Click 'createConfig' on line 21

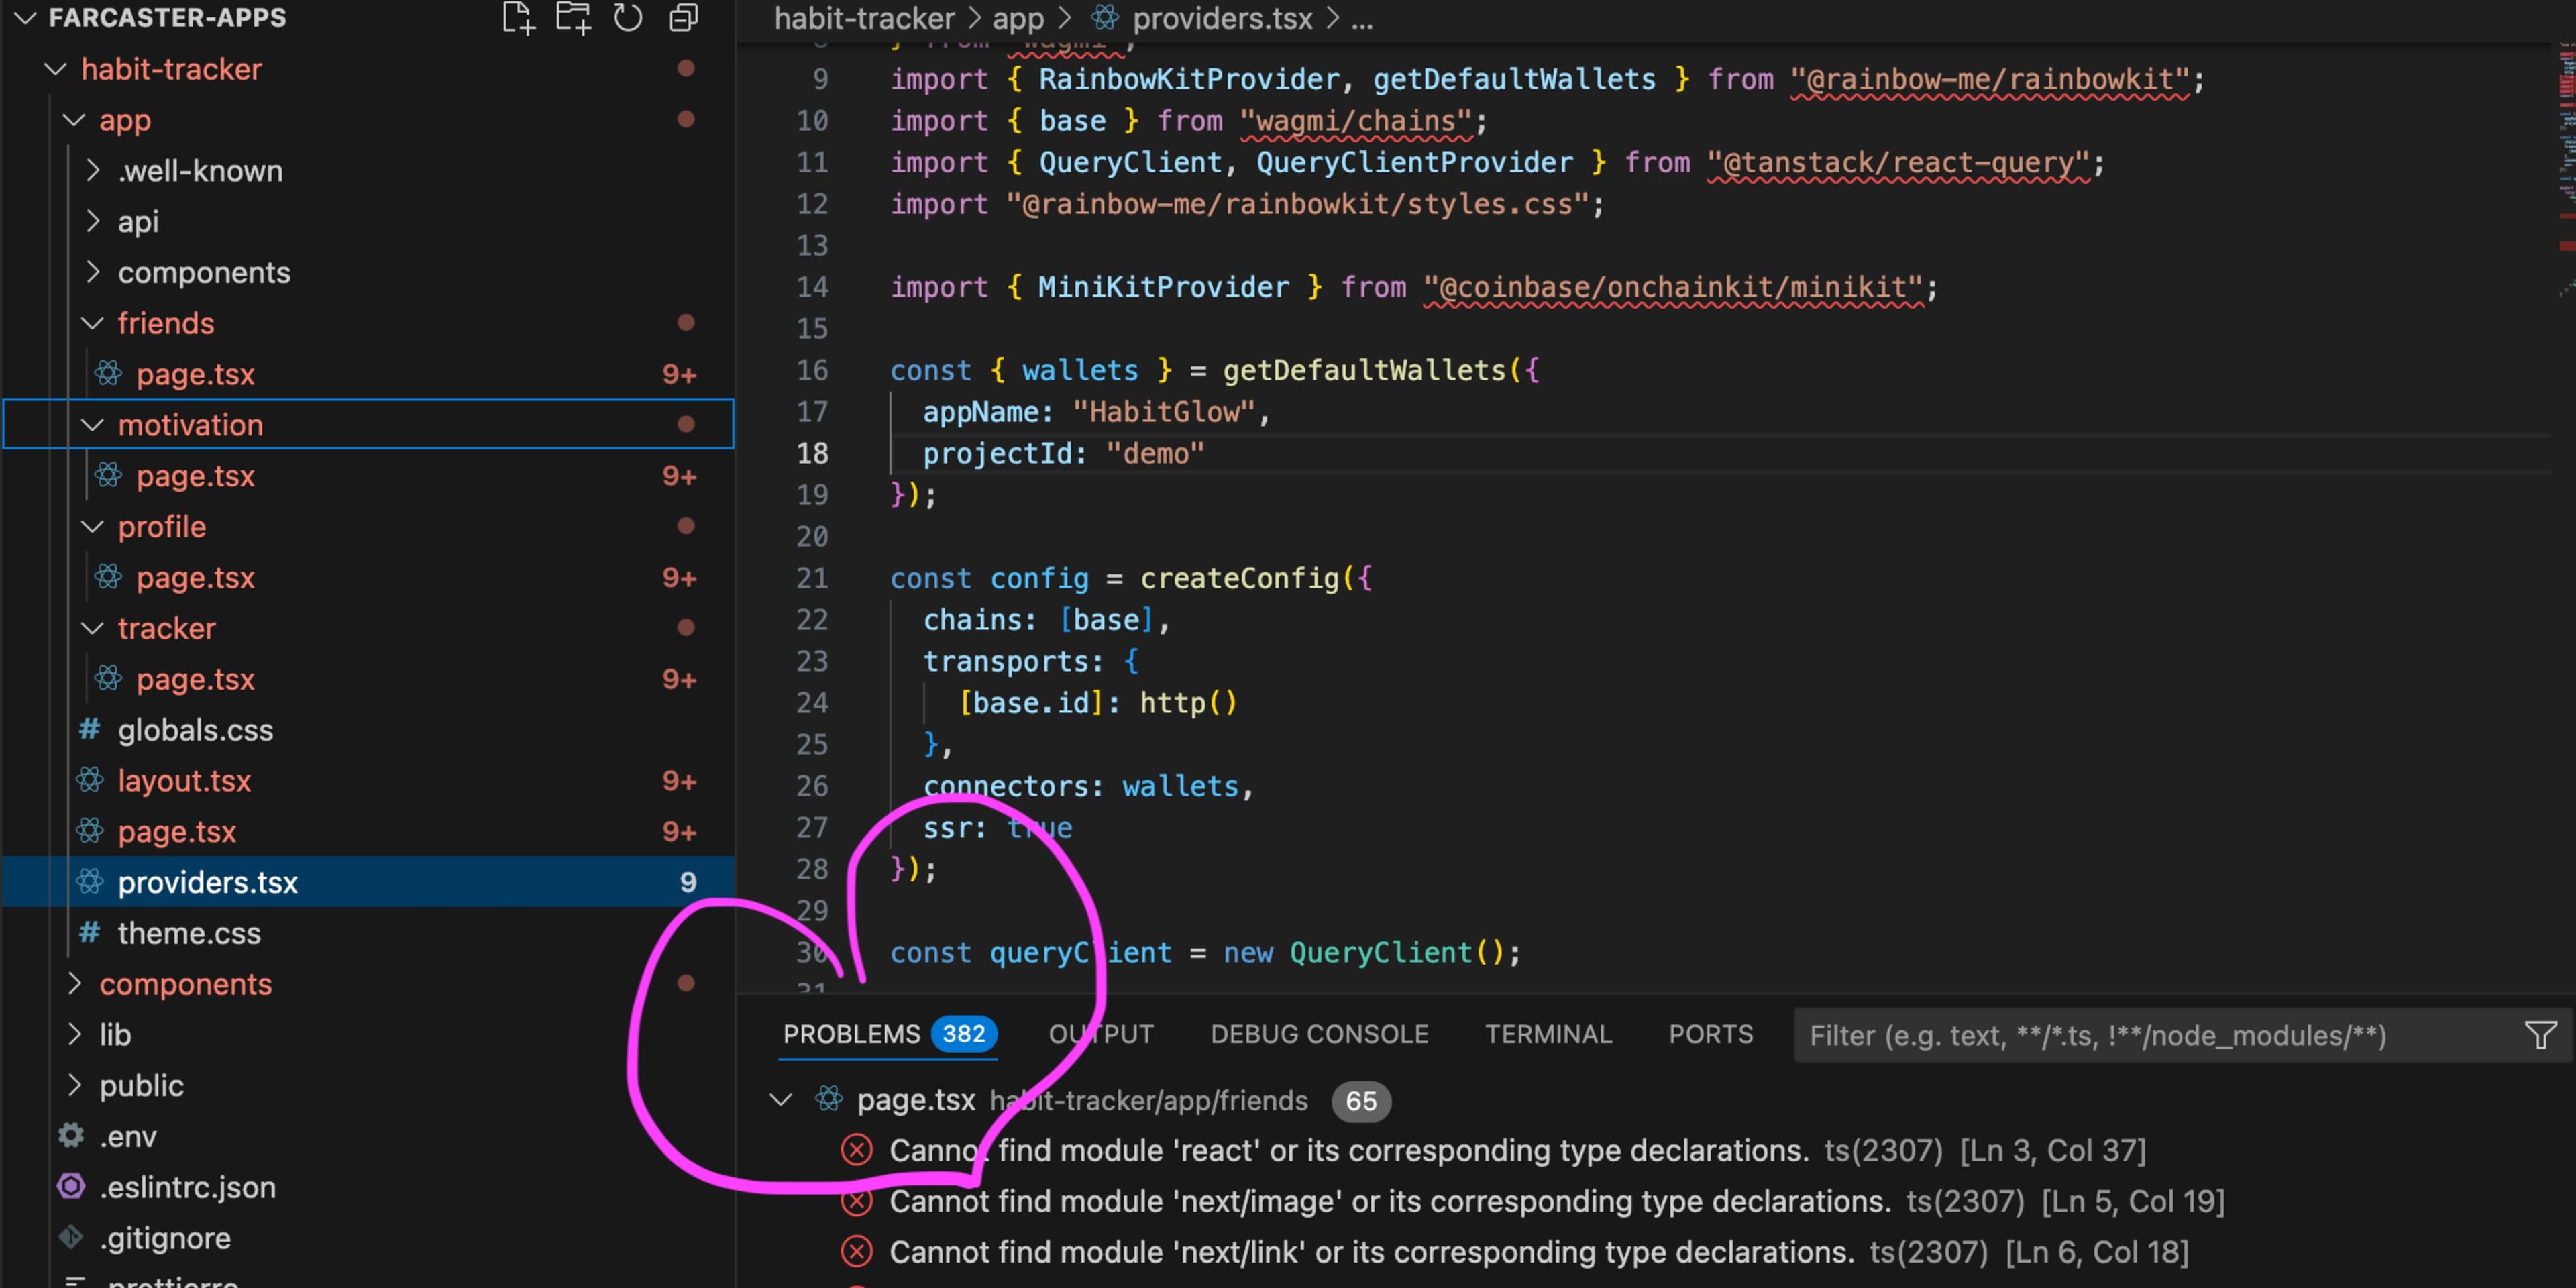click(1239, 578)
